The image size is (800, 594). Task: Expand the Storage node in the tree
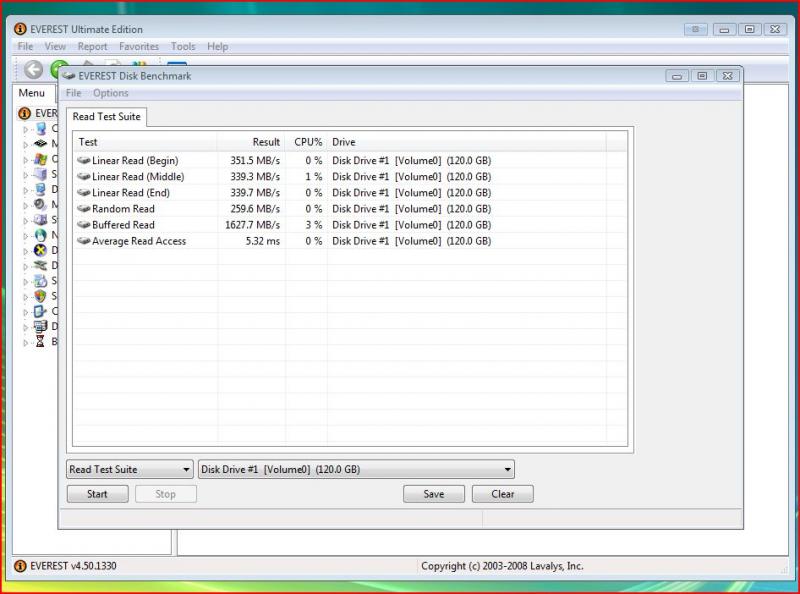[x=26, y=220]
